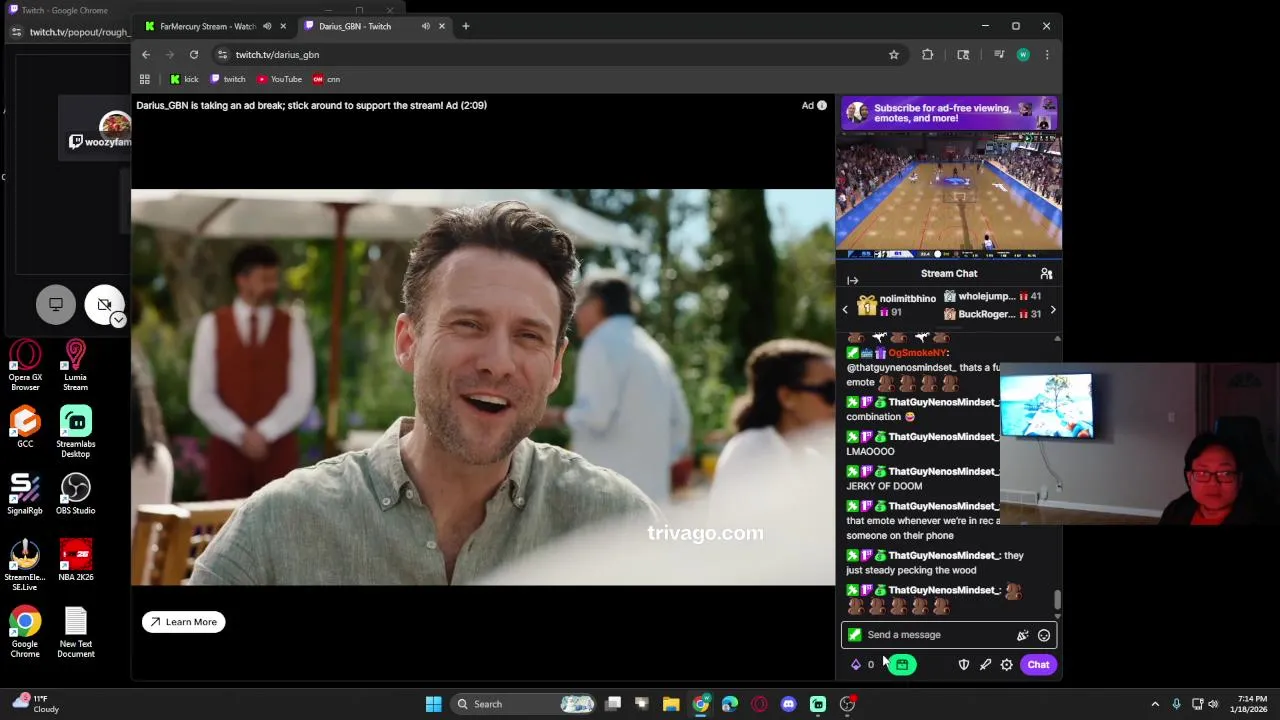1280x720 pixels.
Task: Open the Chrome apps grid shortcut
Action: click(x=145, y=79)
